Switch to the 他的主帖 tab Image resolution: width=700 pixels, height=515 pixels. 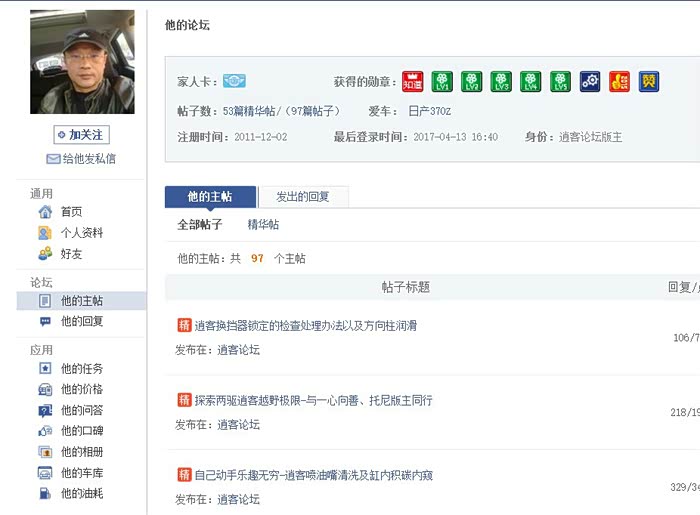click(x=210, y=197)
